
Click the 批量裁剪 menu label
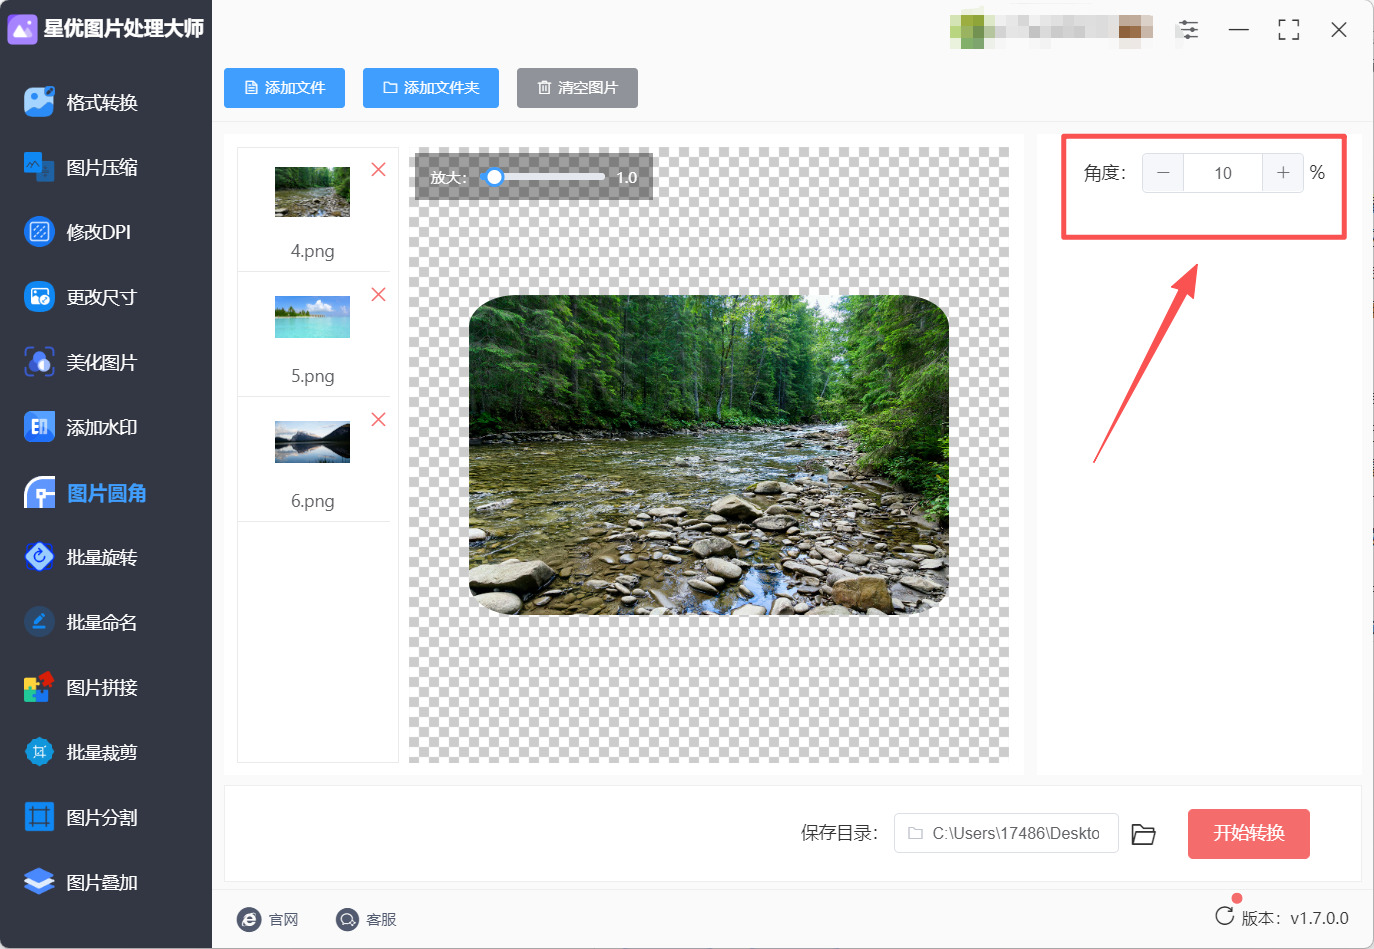pyautogui.click(x=102, y=752)
